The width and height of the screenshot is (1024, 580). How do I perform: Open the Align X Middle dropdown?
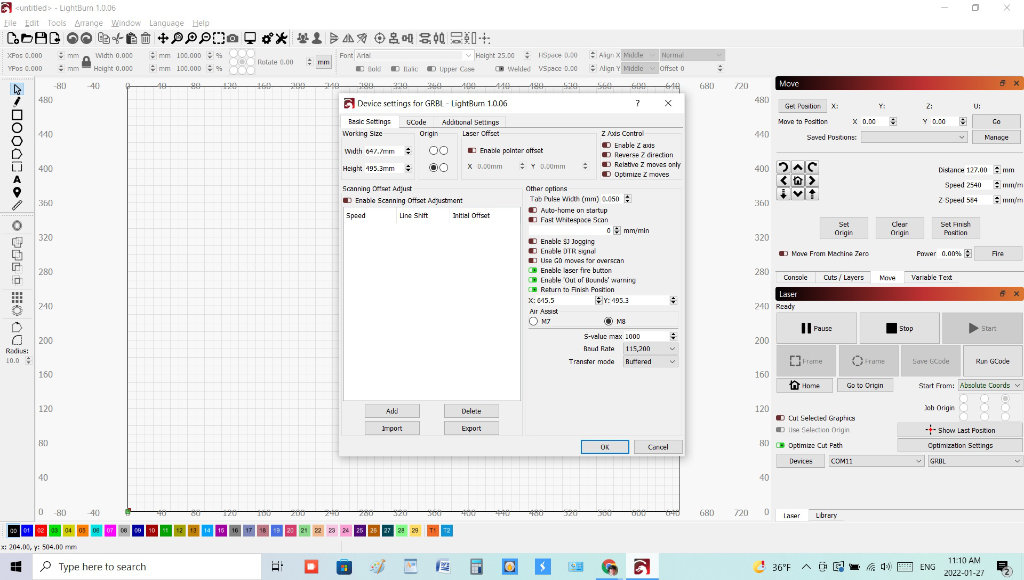coord(638,56)
